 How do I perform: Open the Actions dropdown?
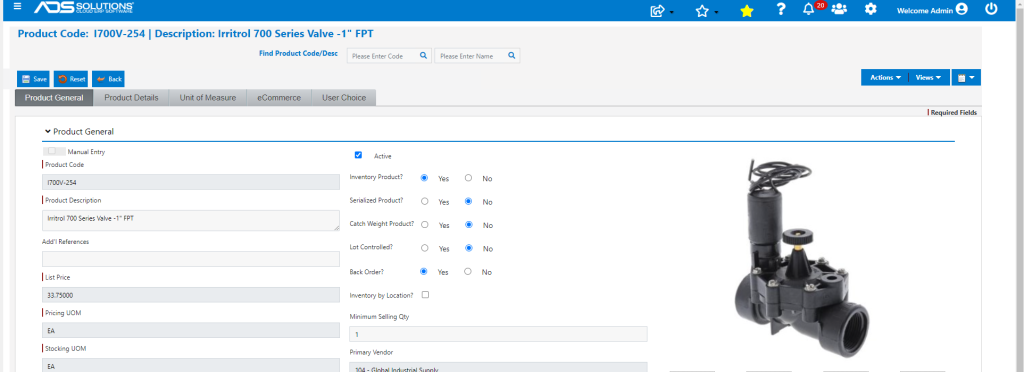884,77
